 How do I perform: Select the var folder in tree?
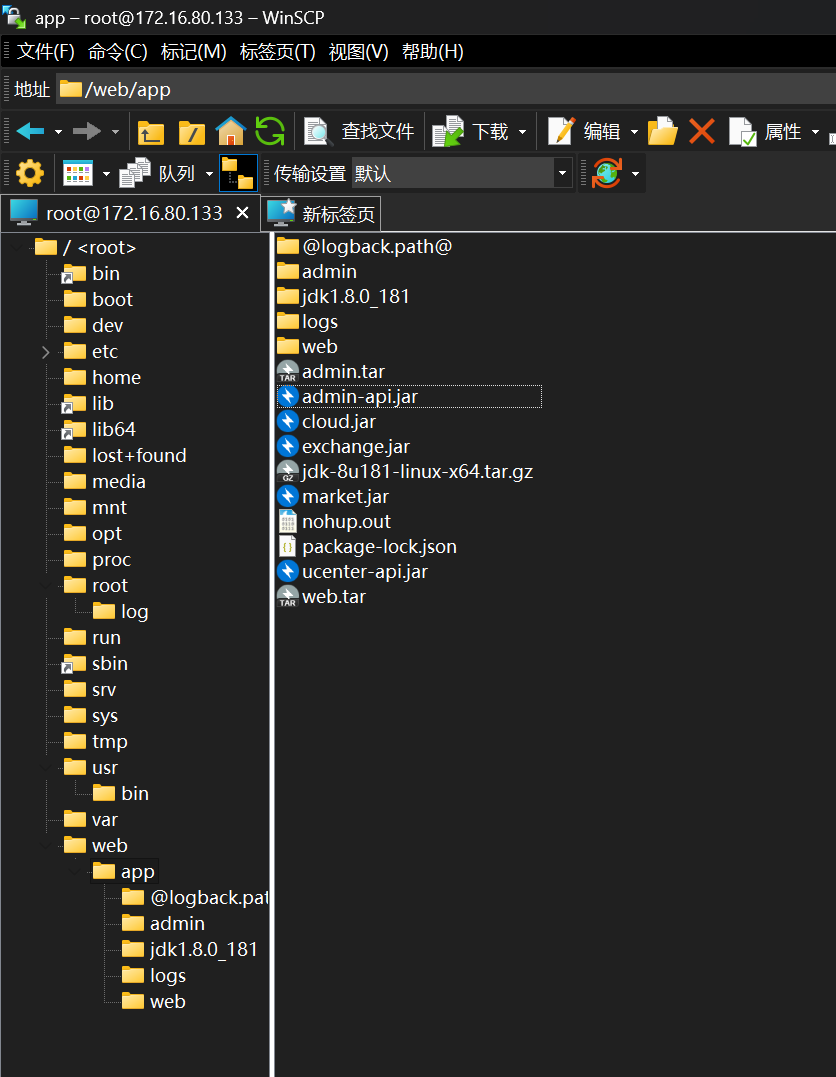(x=91, y=819)
